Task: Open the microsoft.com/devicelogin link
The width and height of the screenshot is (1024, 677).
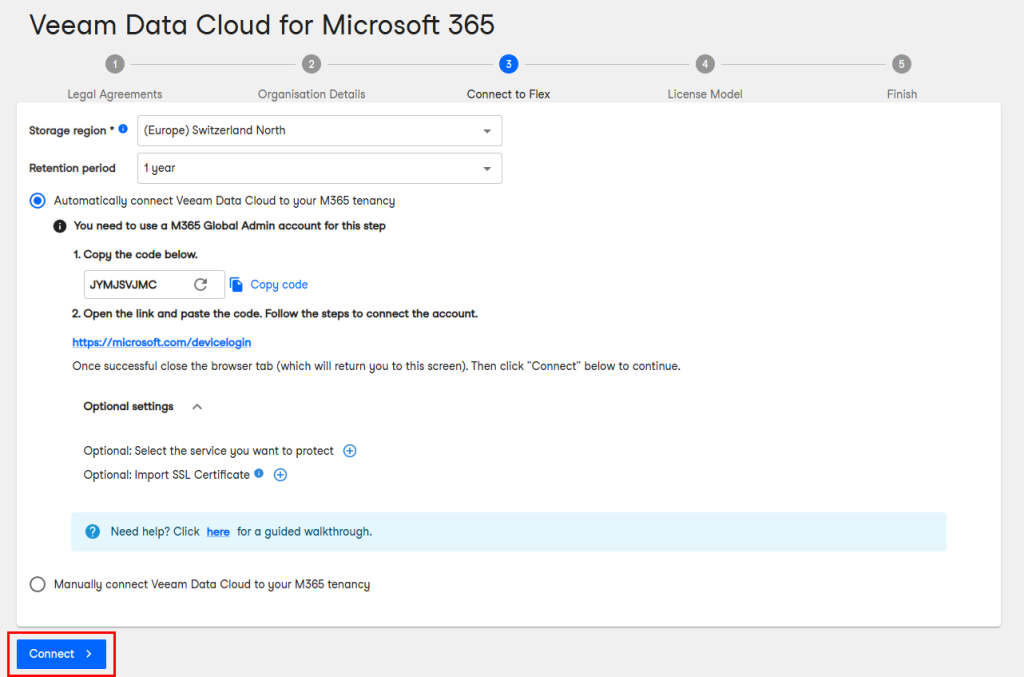Action: [162, 342]
